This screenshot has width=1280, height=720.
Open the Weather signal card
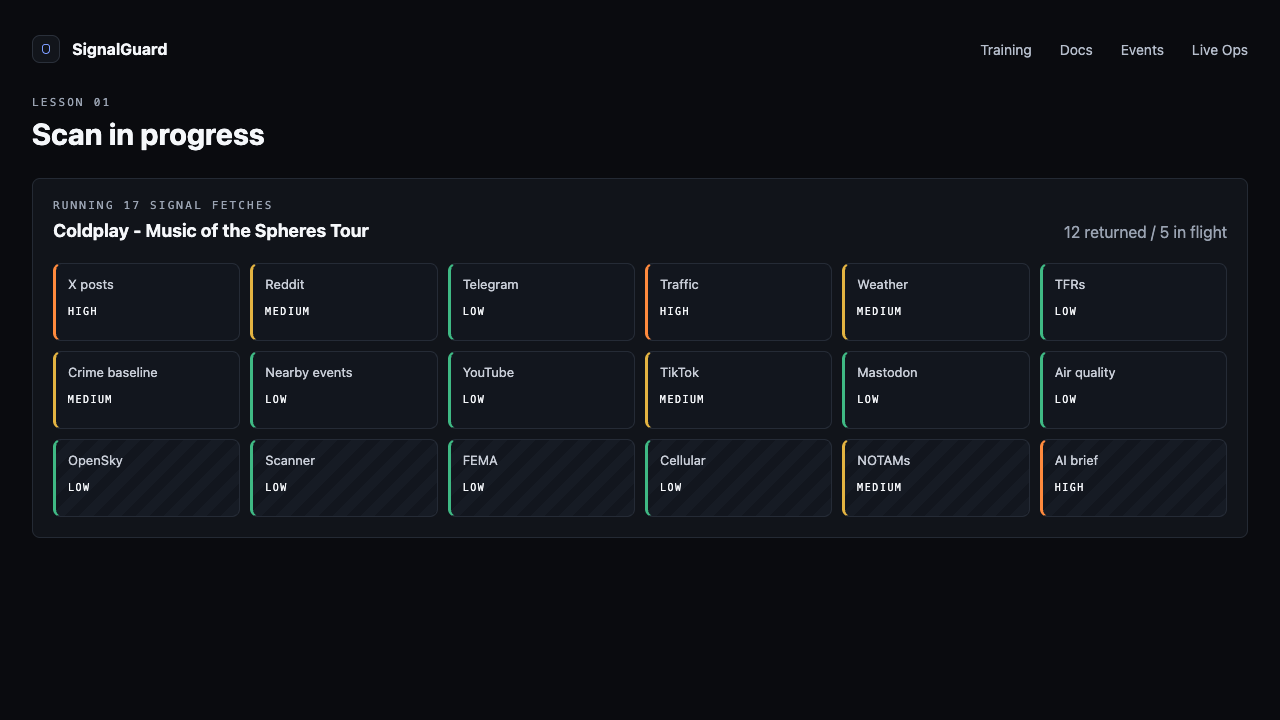point(936,302)
